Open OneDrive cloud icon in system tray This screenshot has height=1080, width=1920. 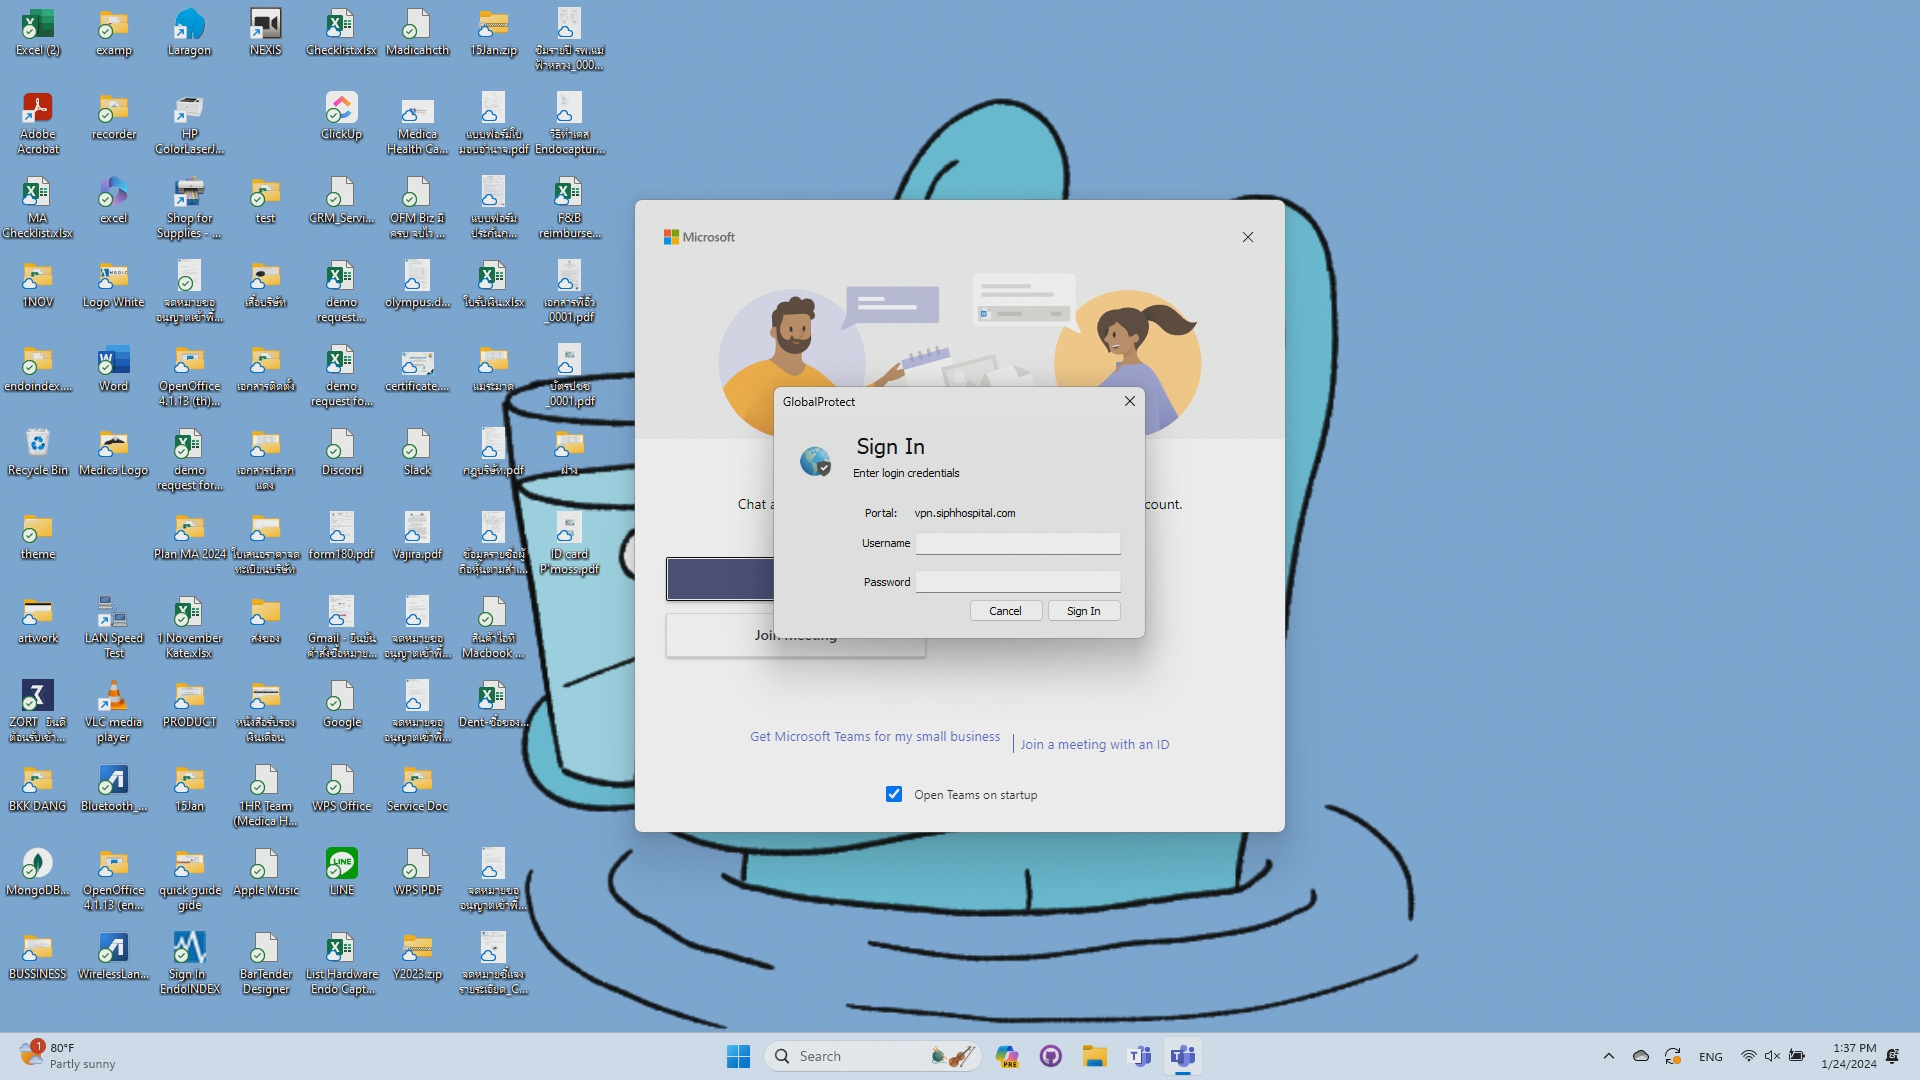click(1640, 1056)
